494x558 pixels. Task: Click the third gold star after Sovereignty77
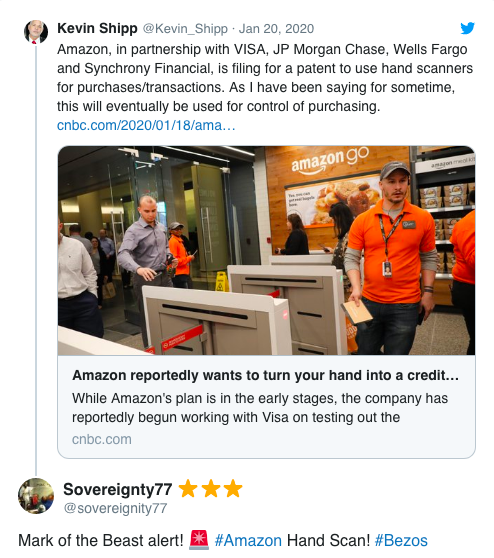click(x=233, y=488)
